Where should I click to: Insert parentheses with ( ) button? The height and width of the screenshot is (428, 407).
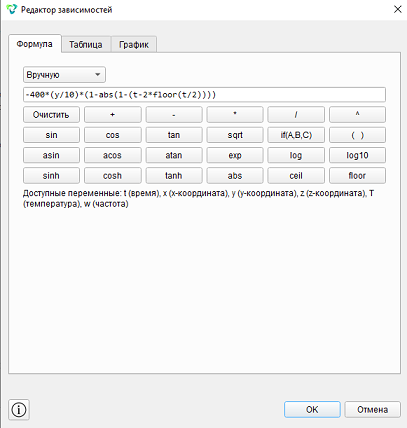point(357,135)
